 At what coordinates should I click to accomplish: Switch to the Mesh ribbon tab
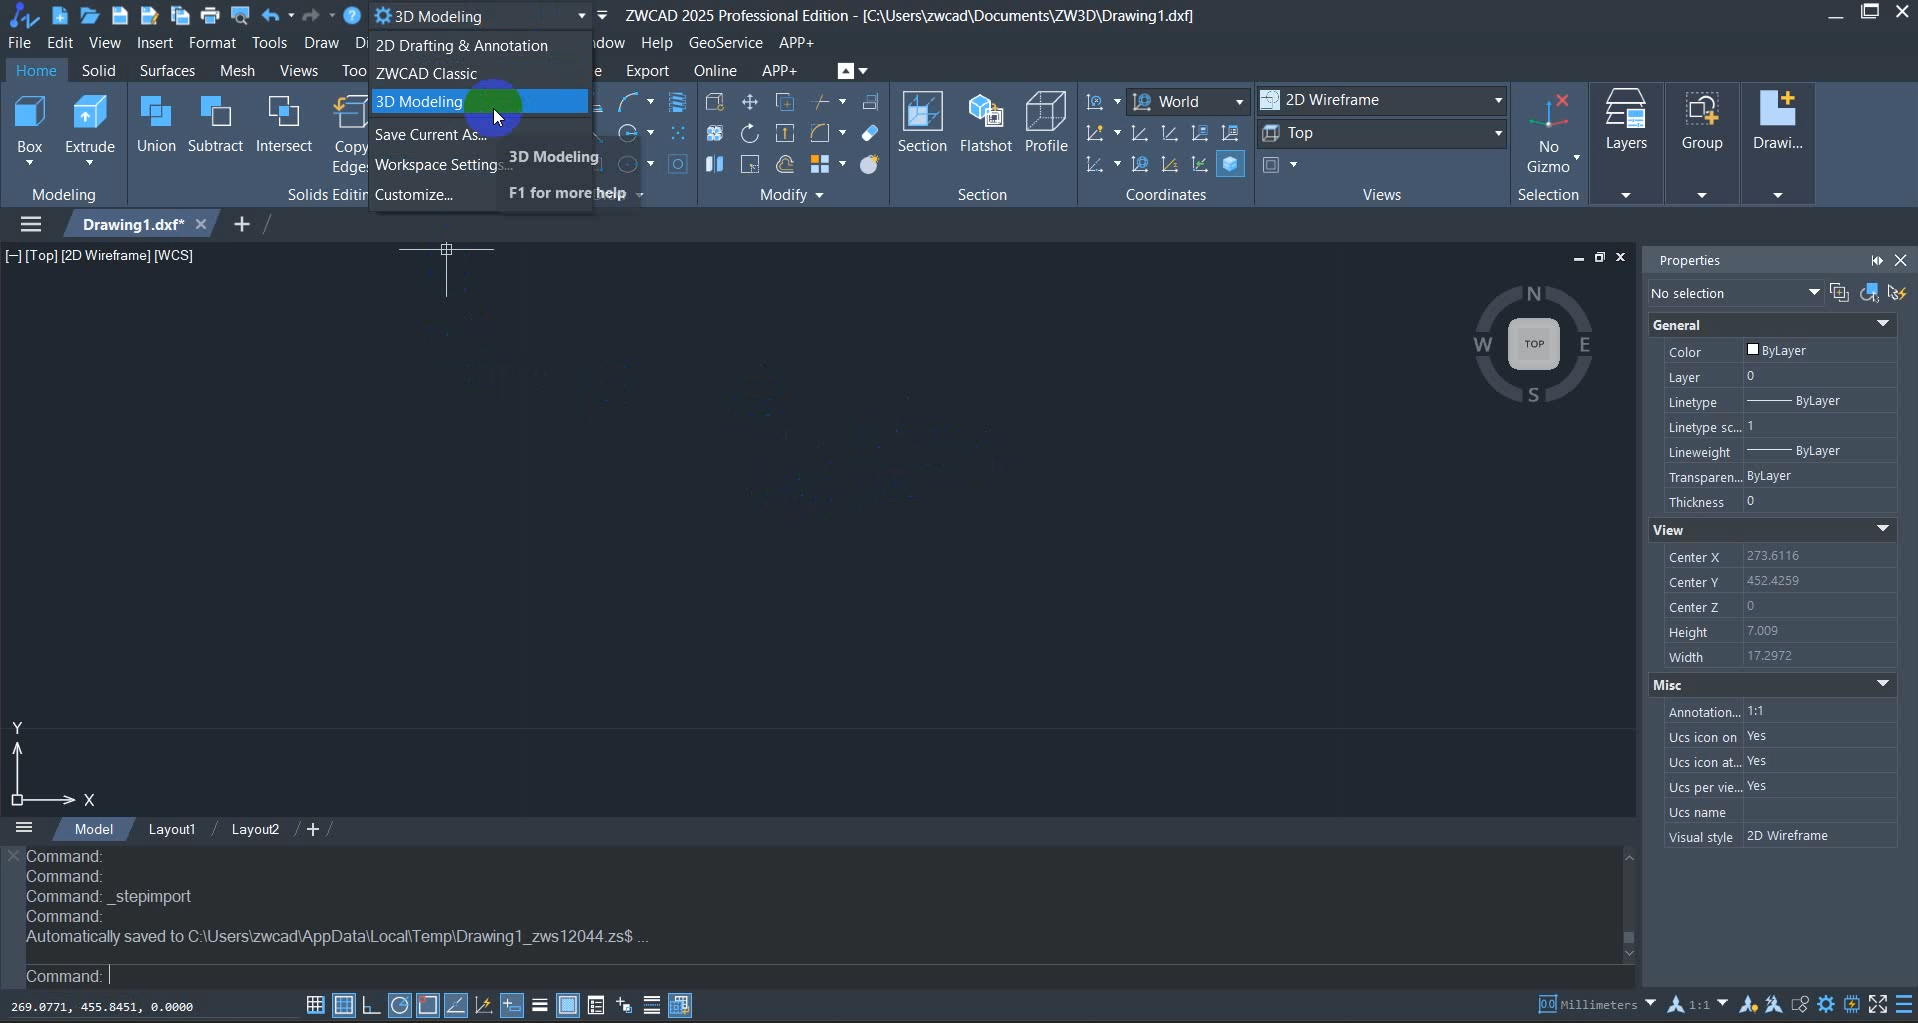237,71
